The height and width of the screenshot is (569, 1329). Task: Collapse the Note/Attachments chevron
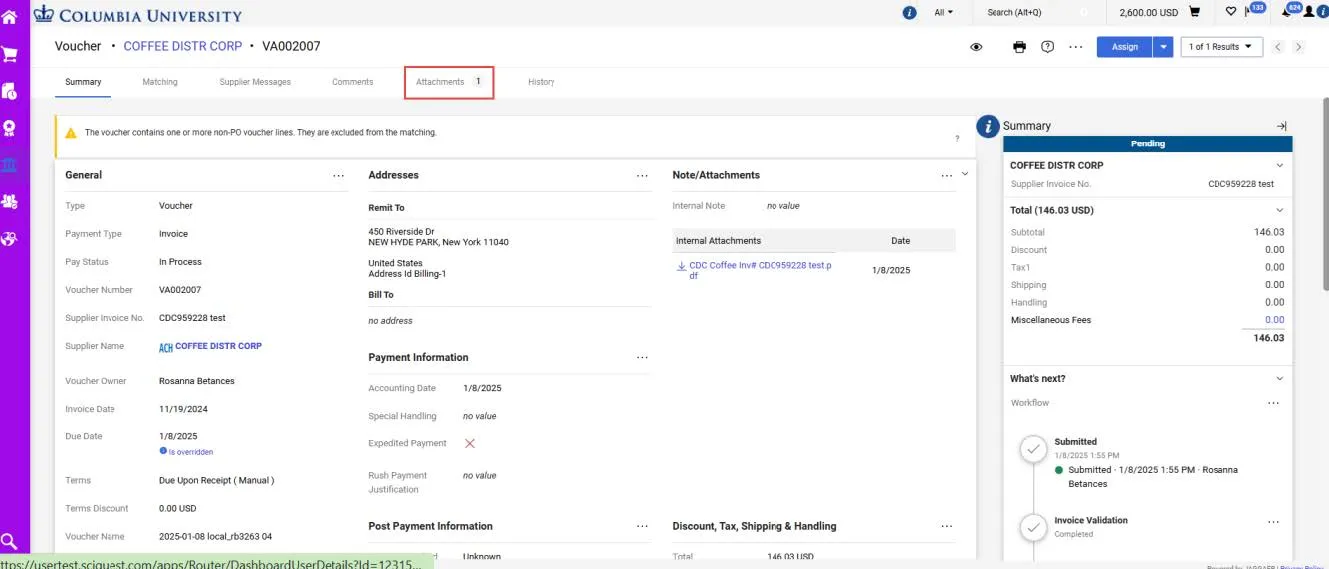click(965, 174)
